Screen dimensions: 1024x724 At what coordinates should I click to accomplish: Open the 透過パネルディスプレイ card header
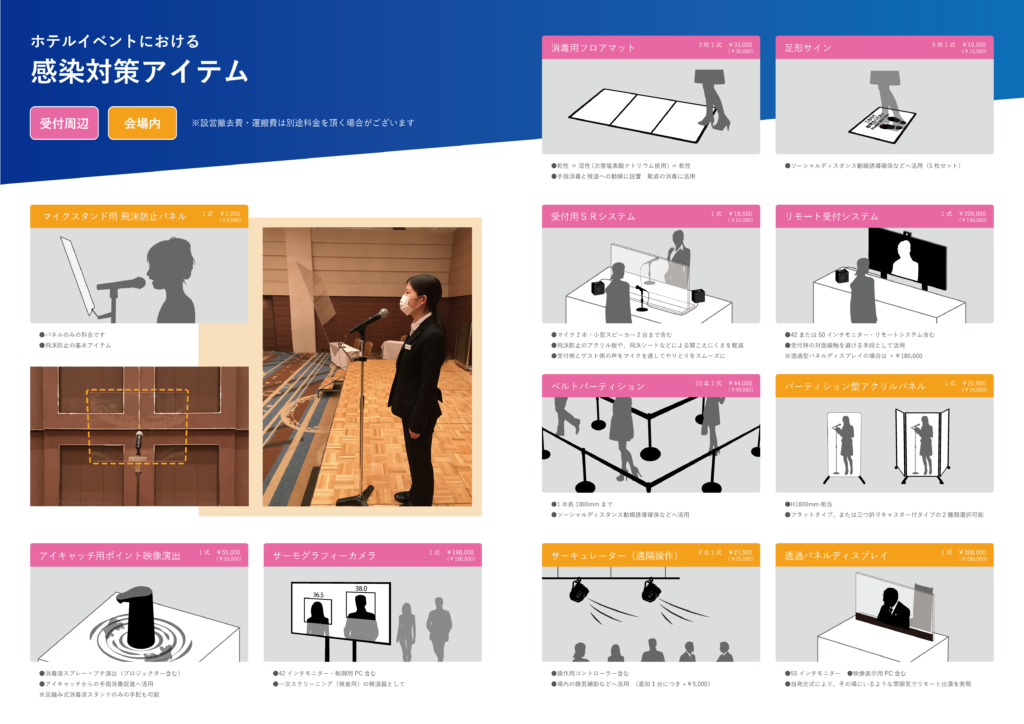click(x=884, y=555)
